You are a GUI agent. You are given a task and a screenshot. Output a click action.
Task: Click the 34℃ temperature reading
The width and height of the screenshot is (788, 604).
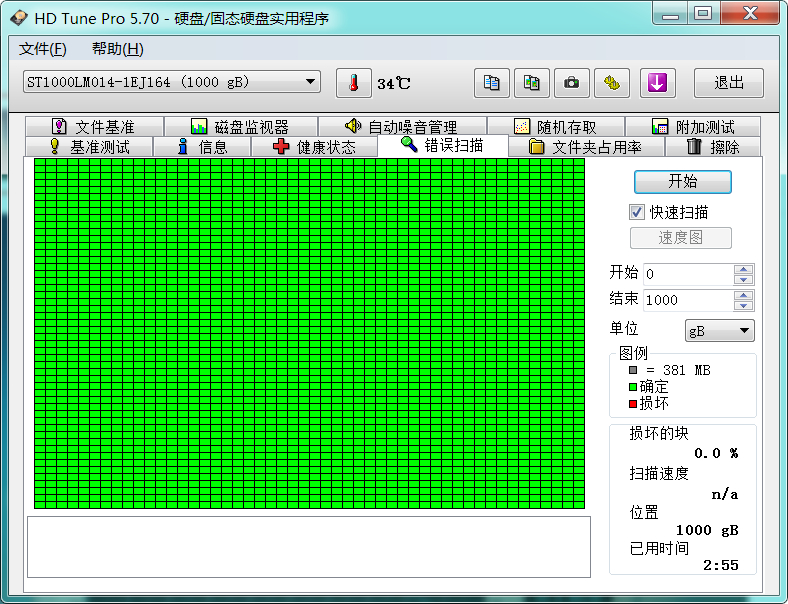tap(394, 83)
